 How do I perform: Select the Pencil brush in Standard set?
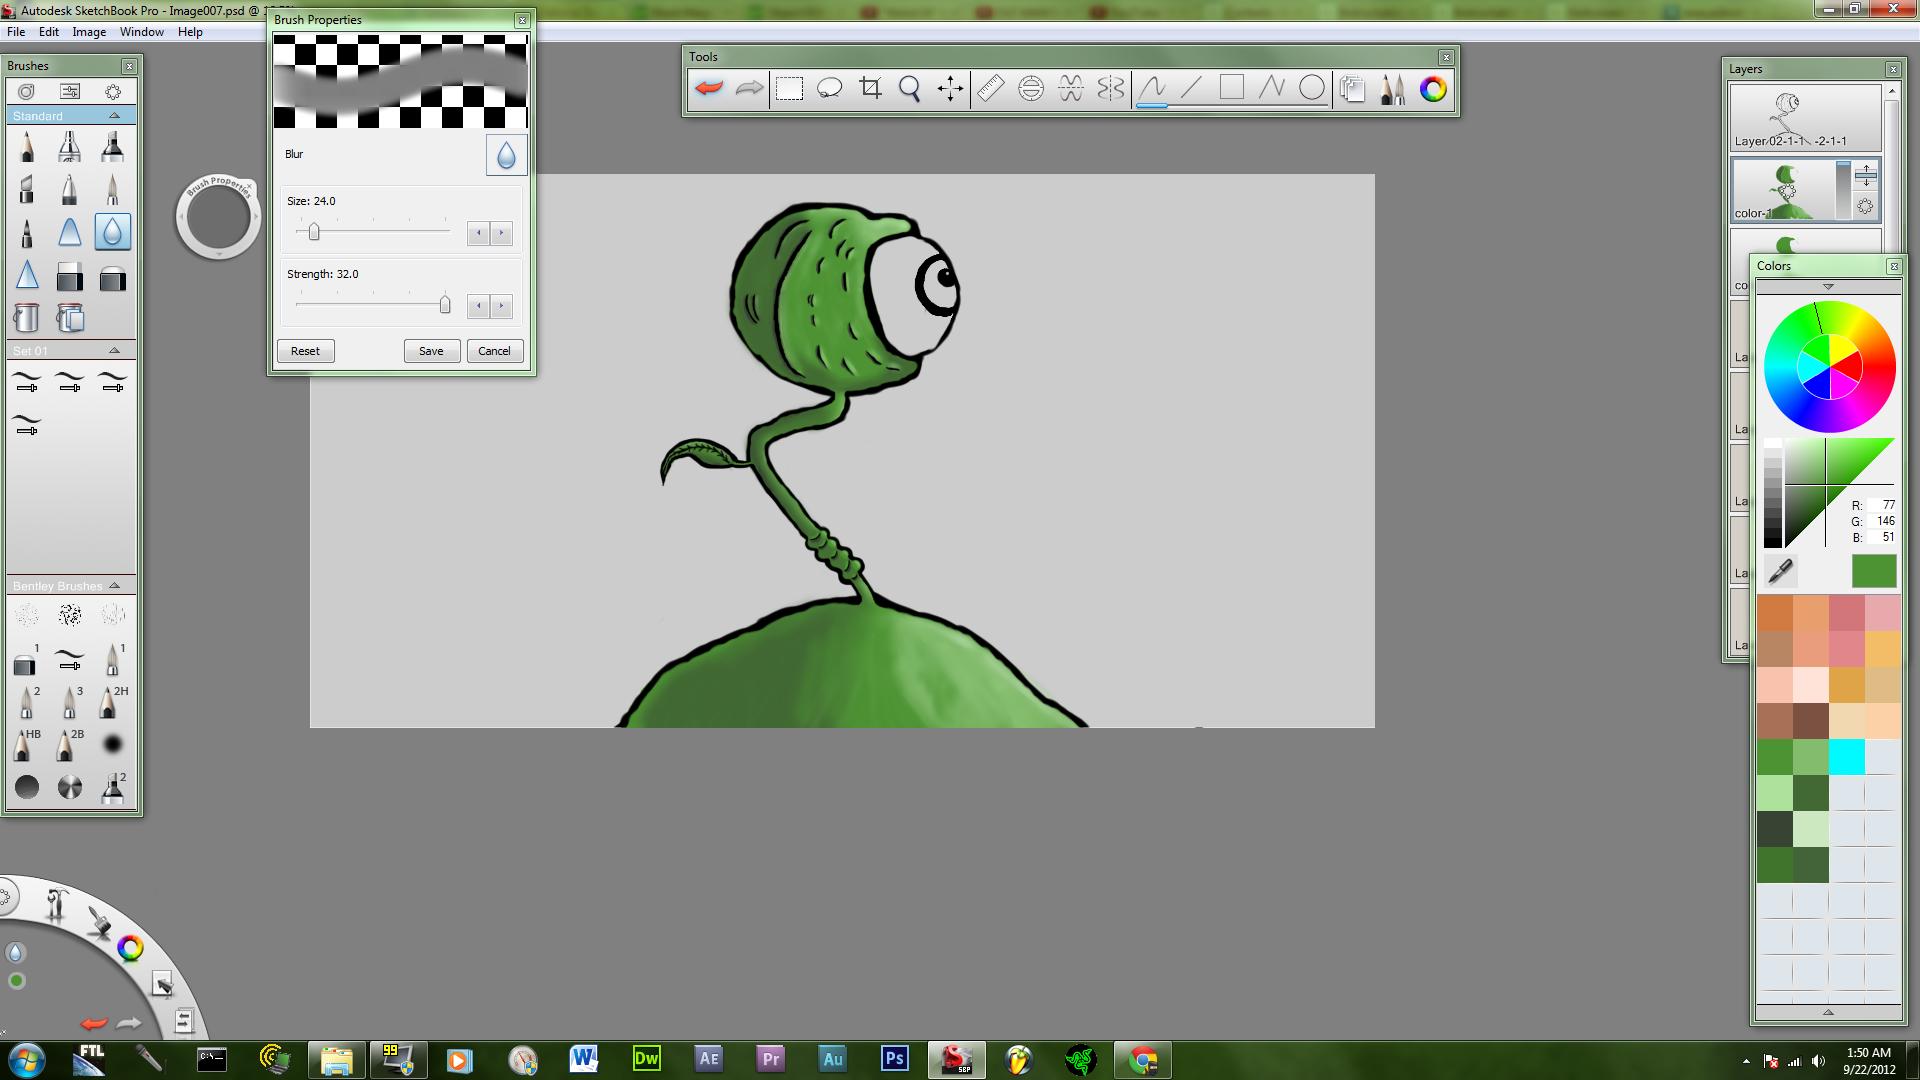click(x=27, y=147)
